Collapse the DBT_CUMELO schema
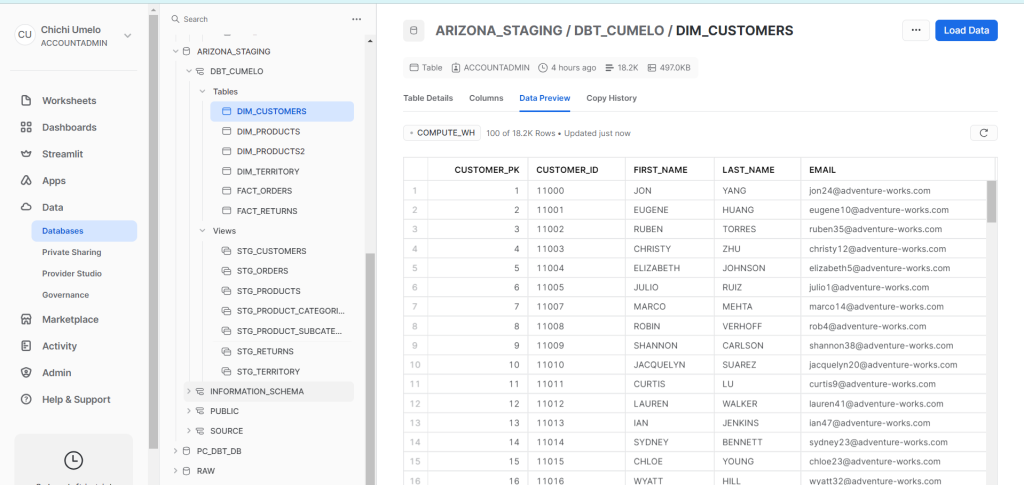Viewport: 1024px width, 485px height. [188, 72]
